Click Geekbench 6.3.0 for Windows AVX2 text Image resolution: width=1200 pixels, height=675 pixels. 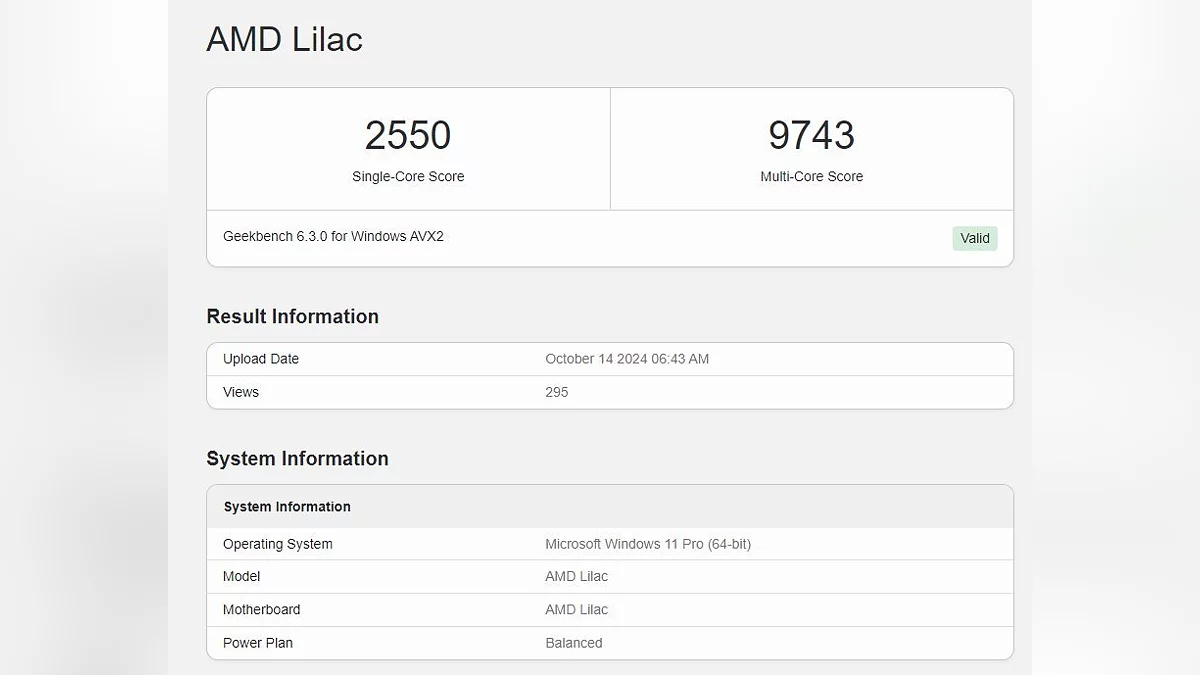point(333,237)
